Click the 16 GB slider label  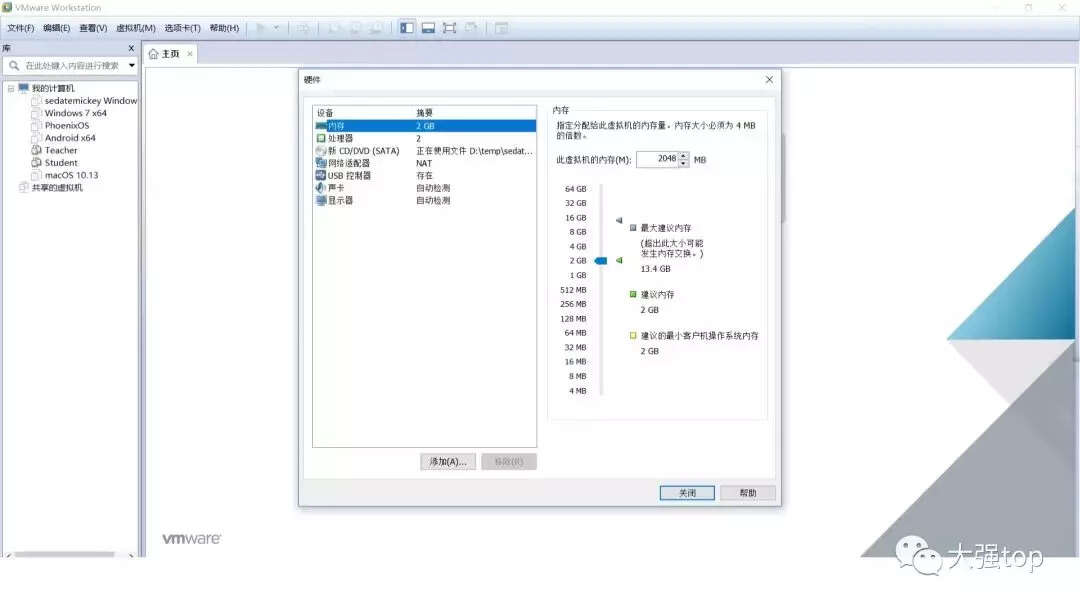point(575,218)
